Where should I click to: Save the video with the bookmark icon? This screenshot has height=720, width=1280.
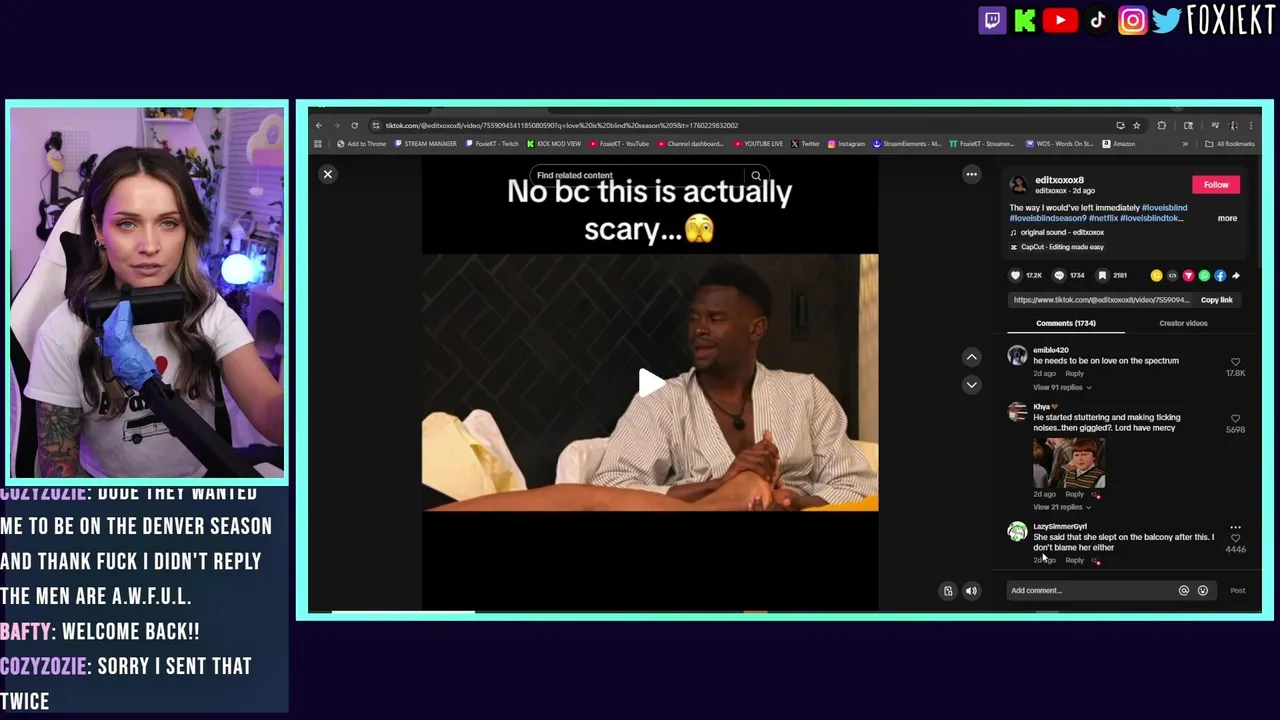pyautogui.click(x=1102, y=275)
